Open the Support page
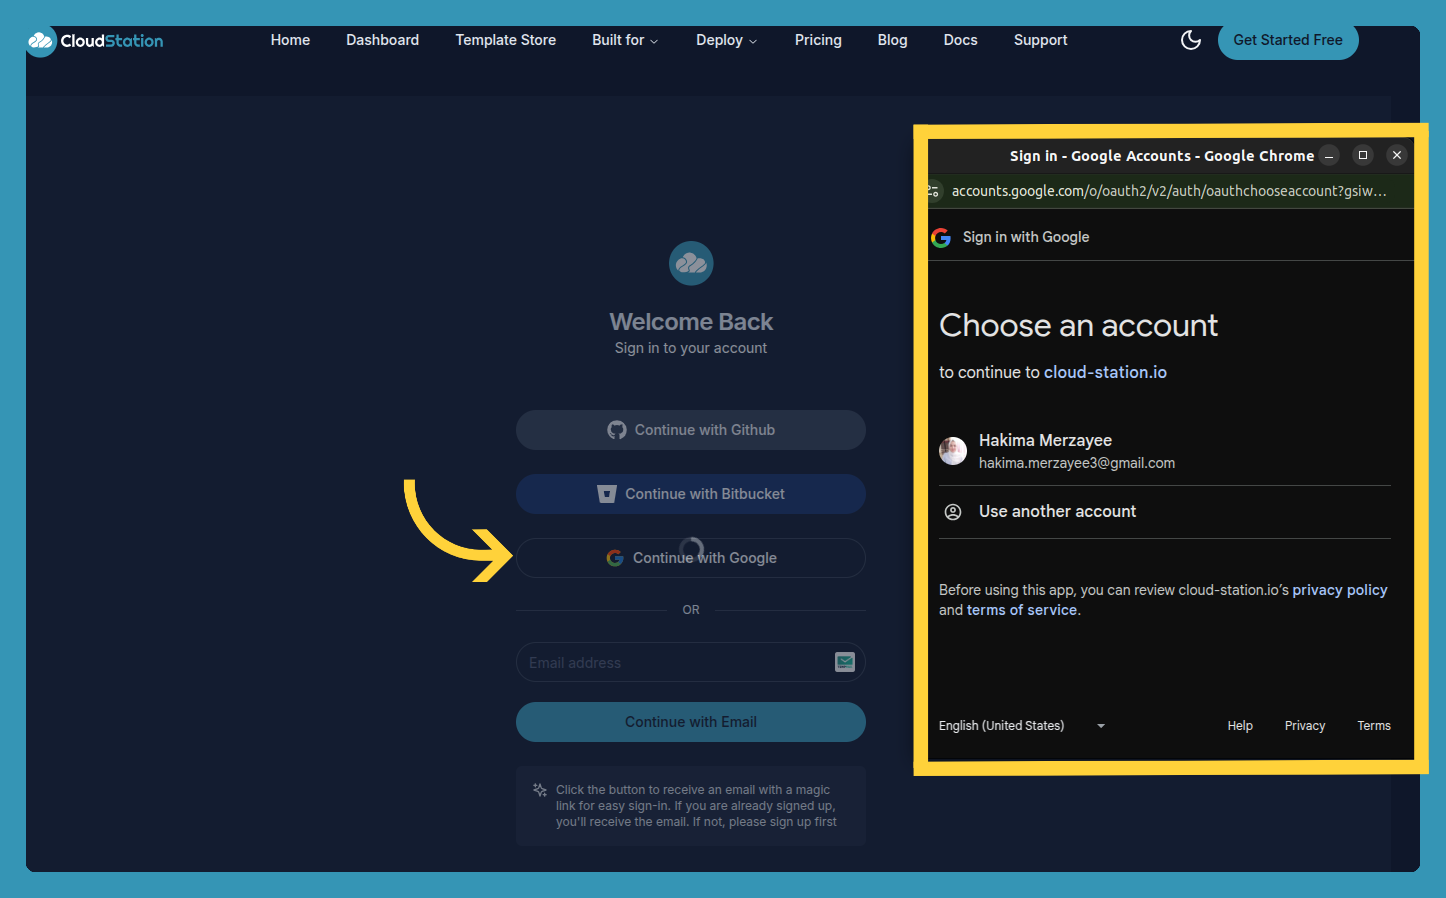The height and width of the screenshot is (898, 1446). pos(1040,40)
